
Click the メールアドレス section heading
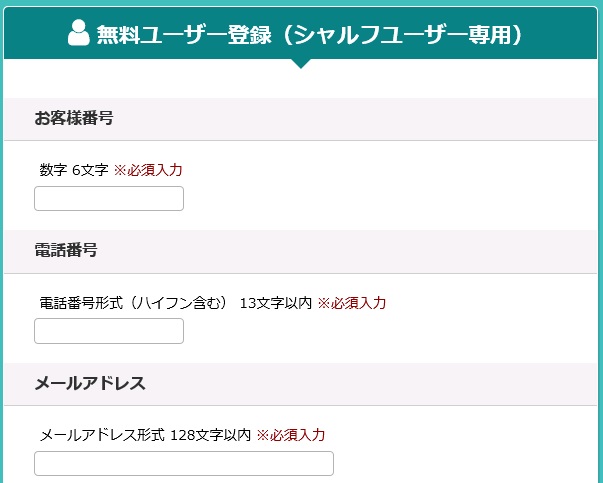[x=90, y=383]
